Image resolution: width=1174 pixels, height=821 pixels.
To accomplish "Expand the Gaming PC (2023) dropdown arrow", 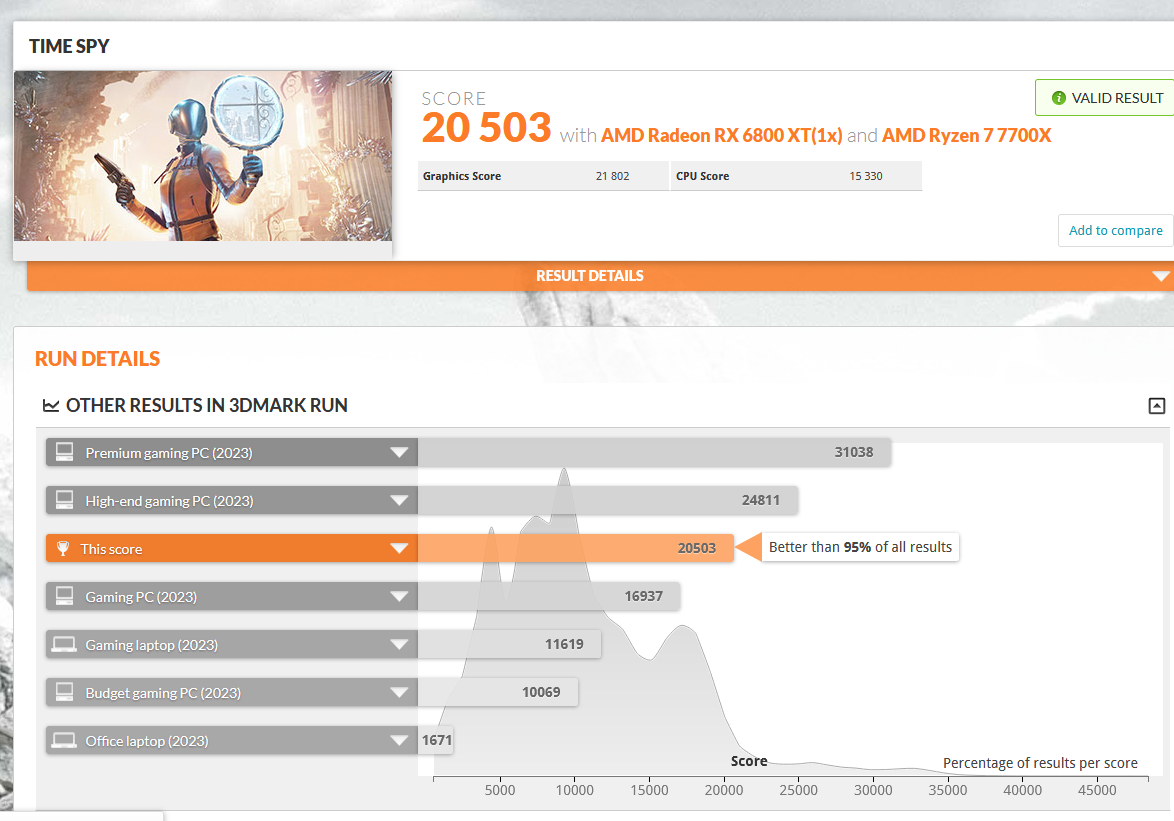I will [399, 596].
